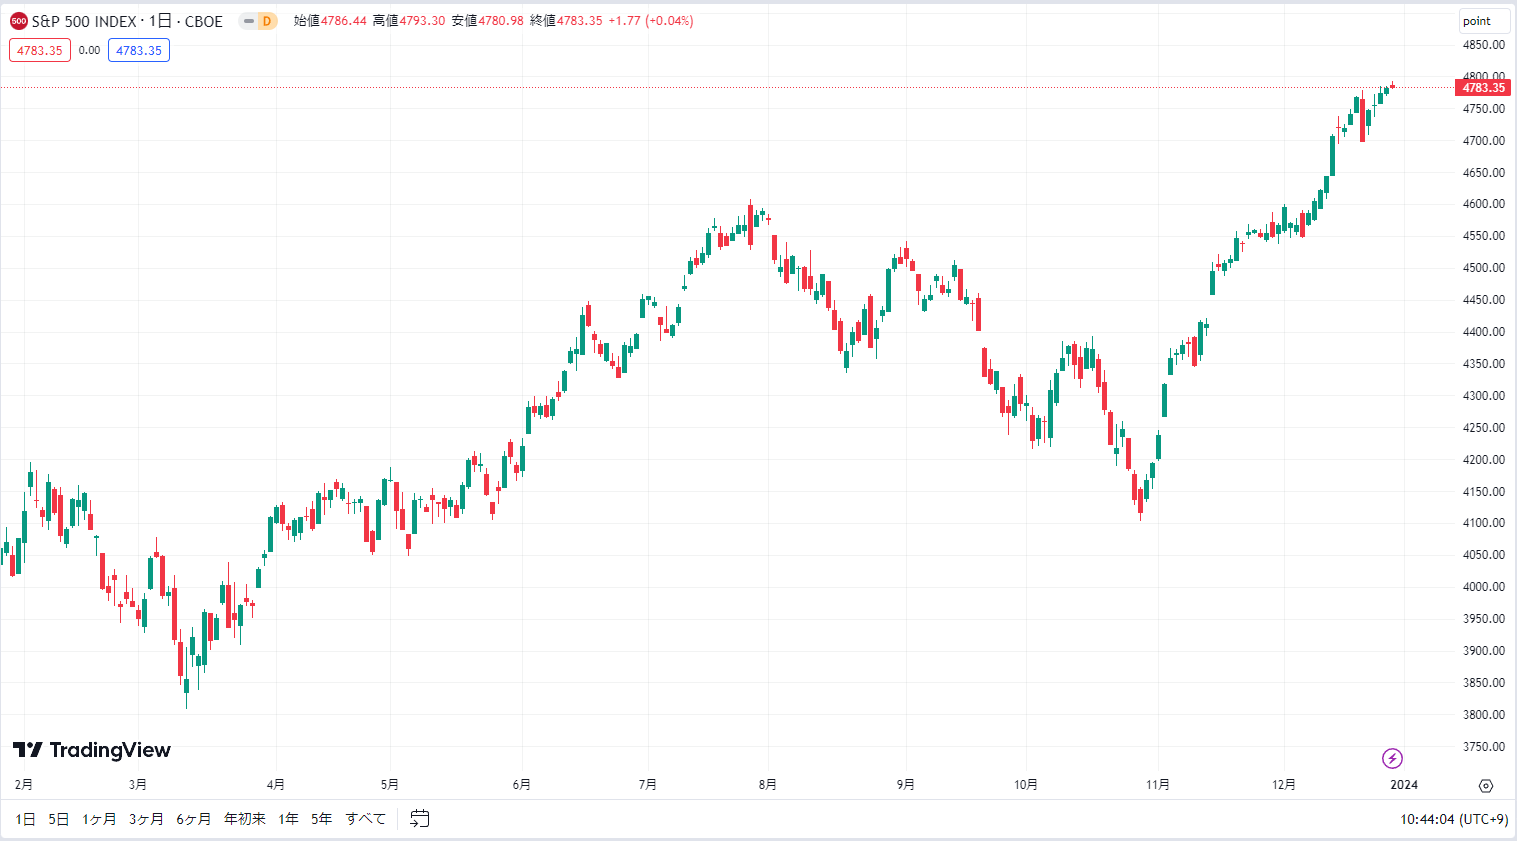Click the 4850.00 price axis label
1517x841 pixels.
point(1483,45)
